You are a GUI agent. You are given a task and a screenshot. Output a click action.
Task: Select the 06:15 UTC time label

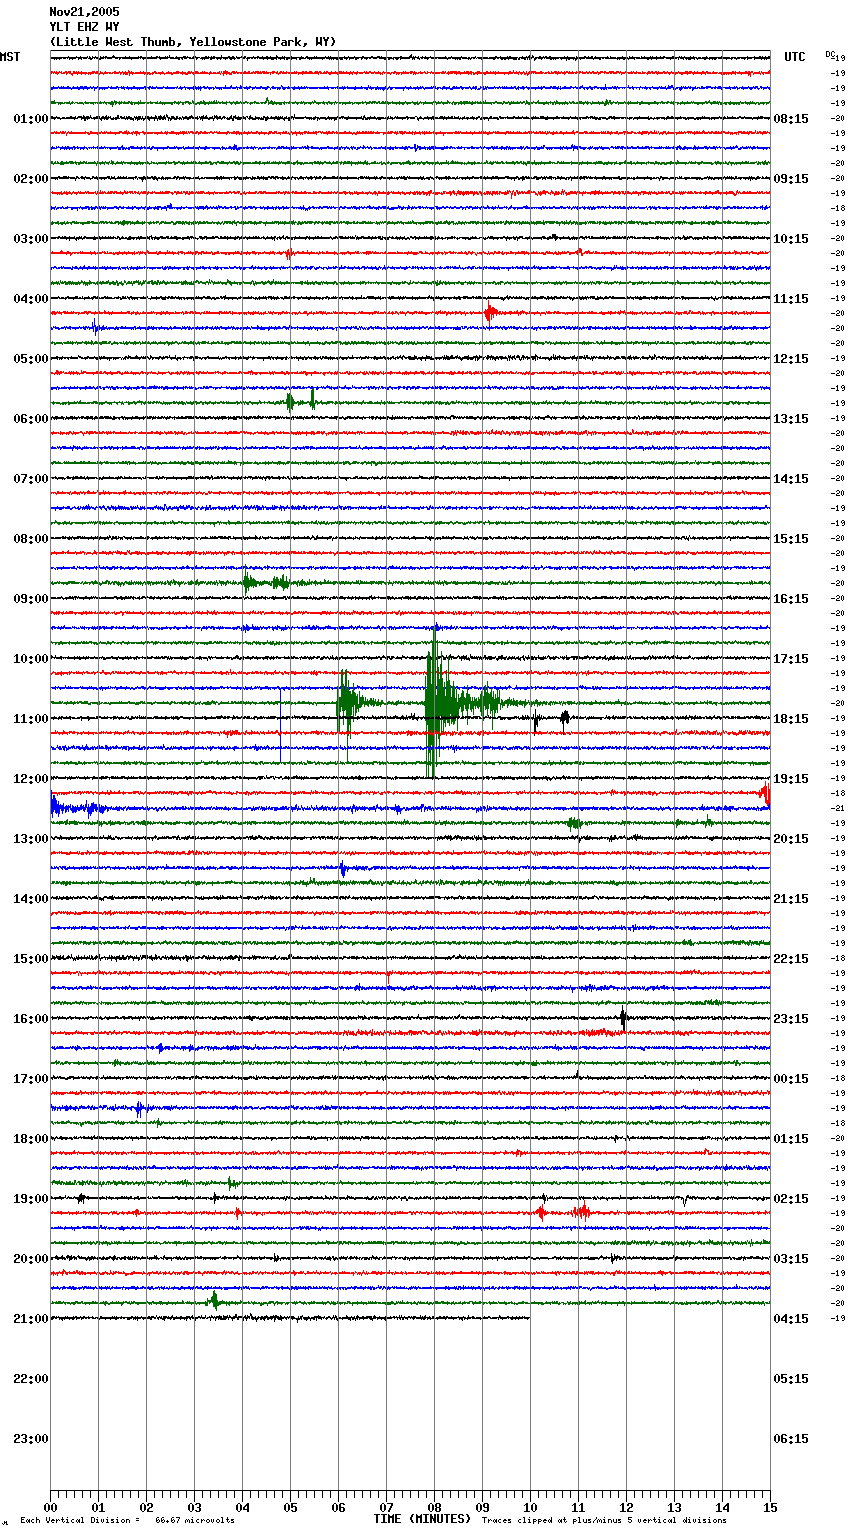(x=791, y=1439)
